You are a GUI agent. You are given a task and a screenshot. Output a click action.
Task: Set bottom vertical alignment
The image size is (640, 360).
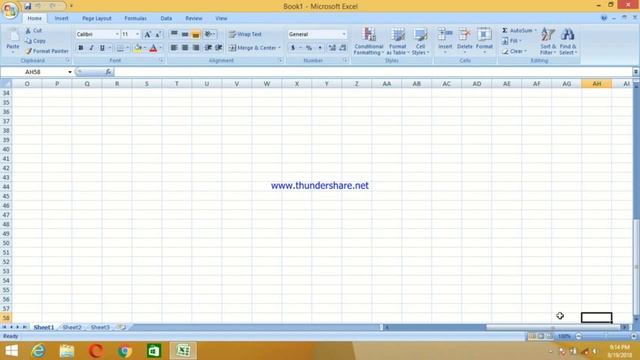click(x=196, y=34)
